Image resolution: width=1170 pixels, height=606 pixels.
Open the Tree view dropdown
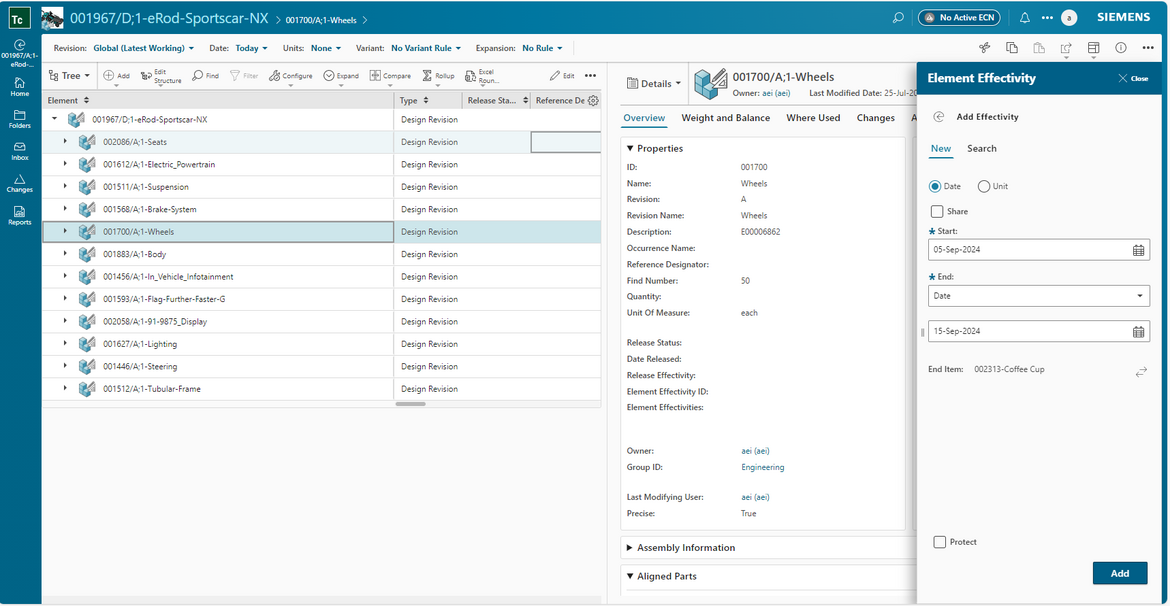tap(69, 75)
